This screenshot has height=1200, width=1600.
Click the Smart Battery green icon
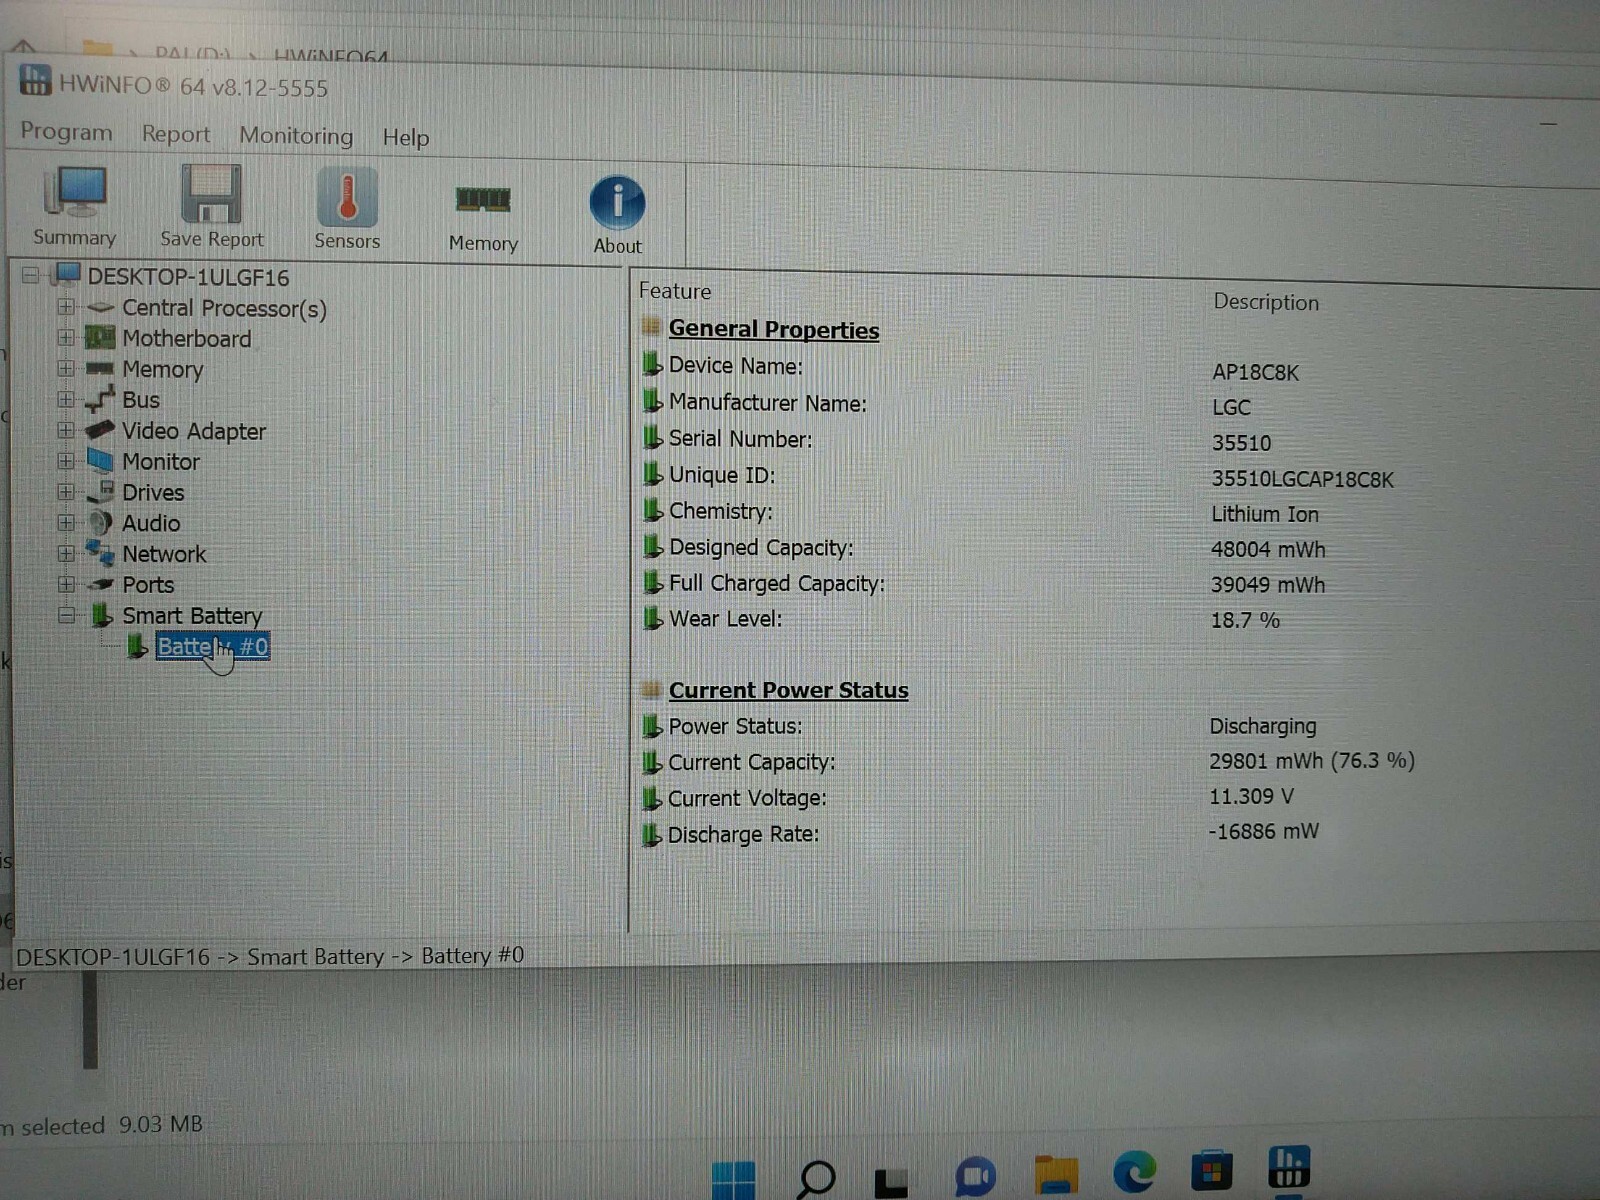(101, 614)
